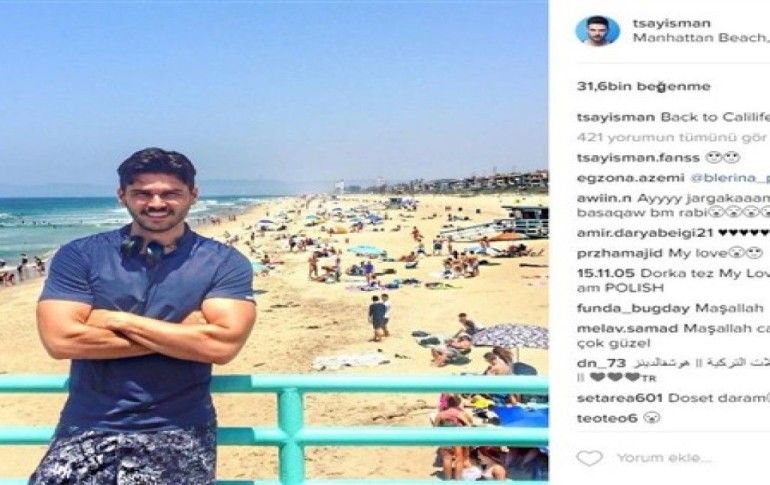The height and width of the screenshot is (485, 770).
Task: Click the heart like icon
Action: click(x=589, y=458)
